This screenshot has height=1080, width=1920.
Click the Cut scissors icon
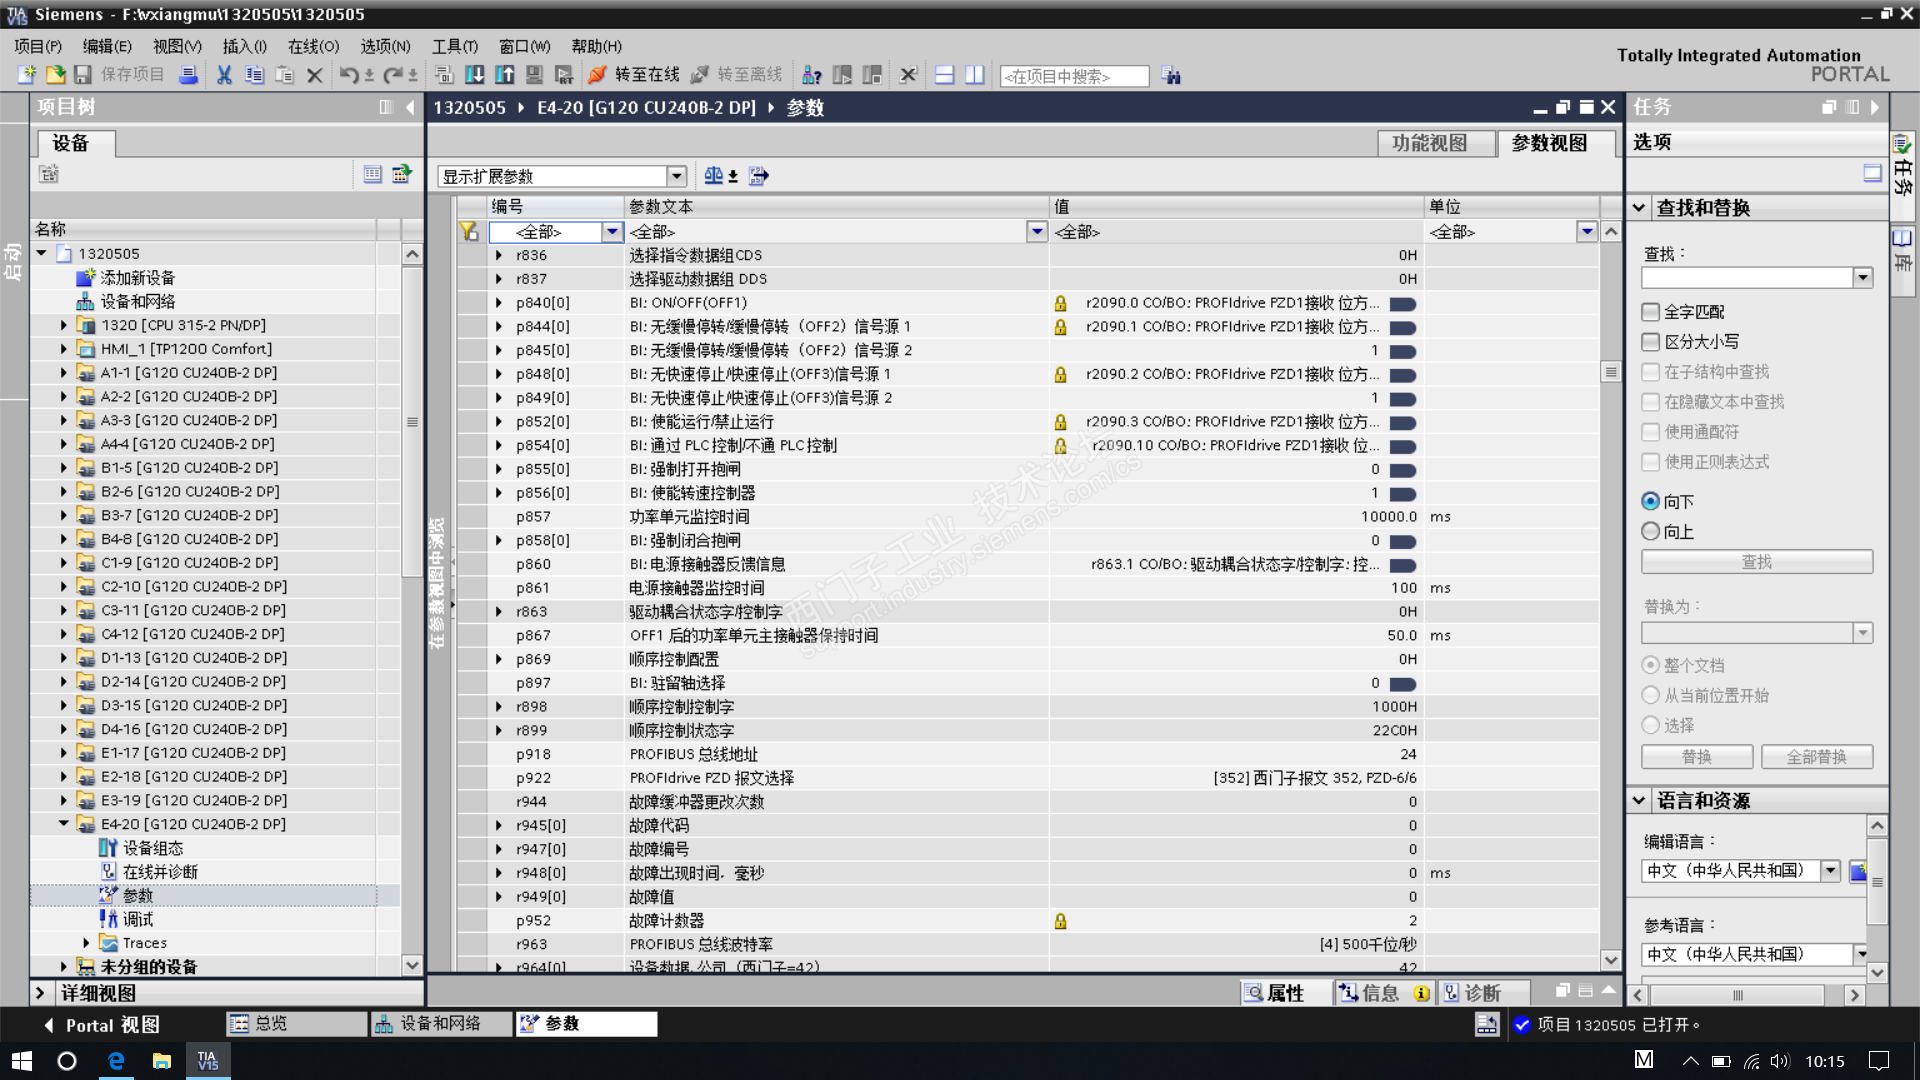[224, 75]
